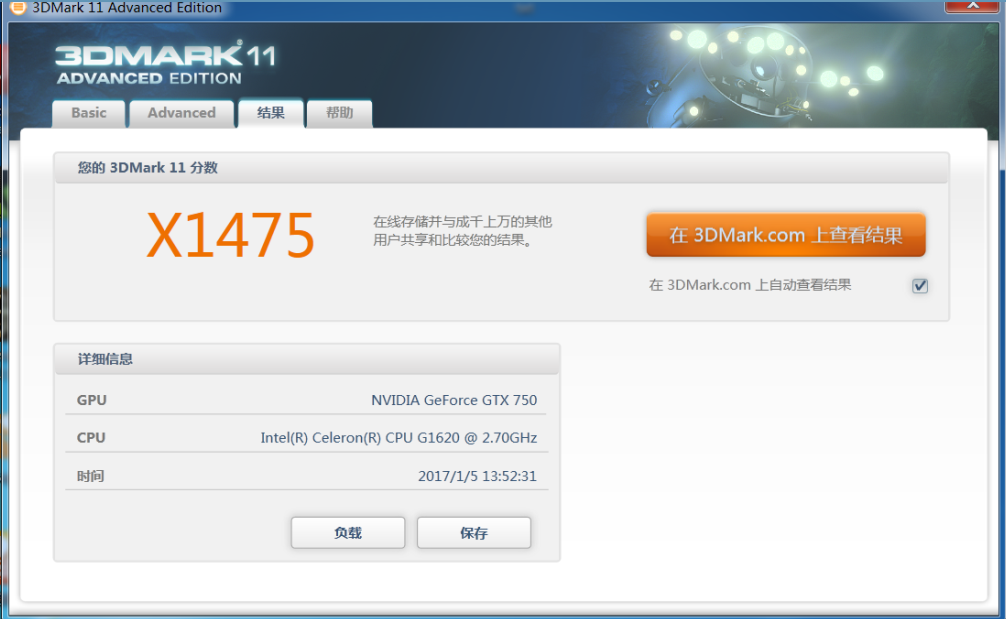The width and height of the screenshot is (1006, 619).
Task: Switch to the Advanced tab
Action: click(x=182, y=114)
